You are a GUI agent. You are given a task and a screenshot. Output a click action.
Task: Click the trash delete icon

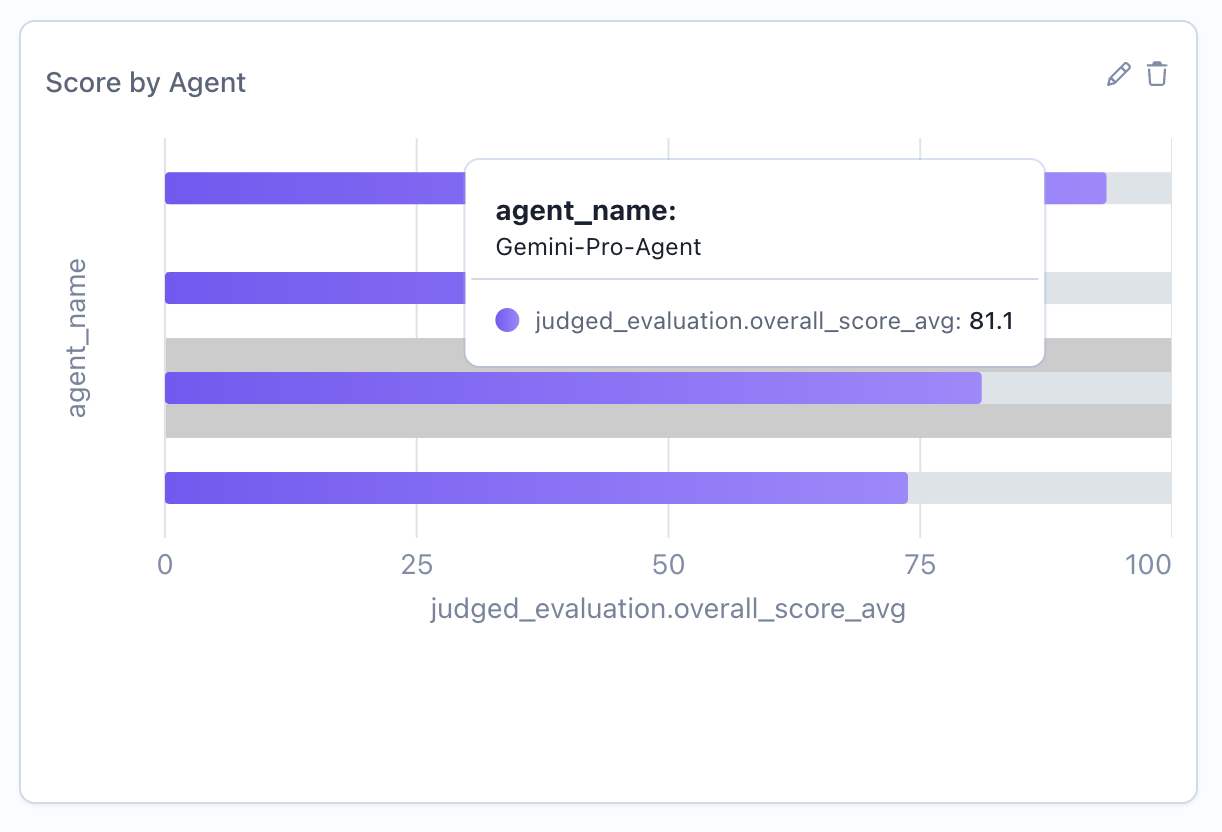[1157, 74]
